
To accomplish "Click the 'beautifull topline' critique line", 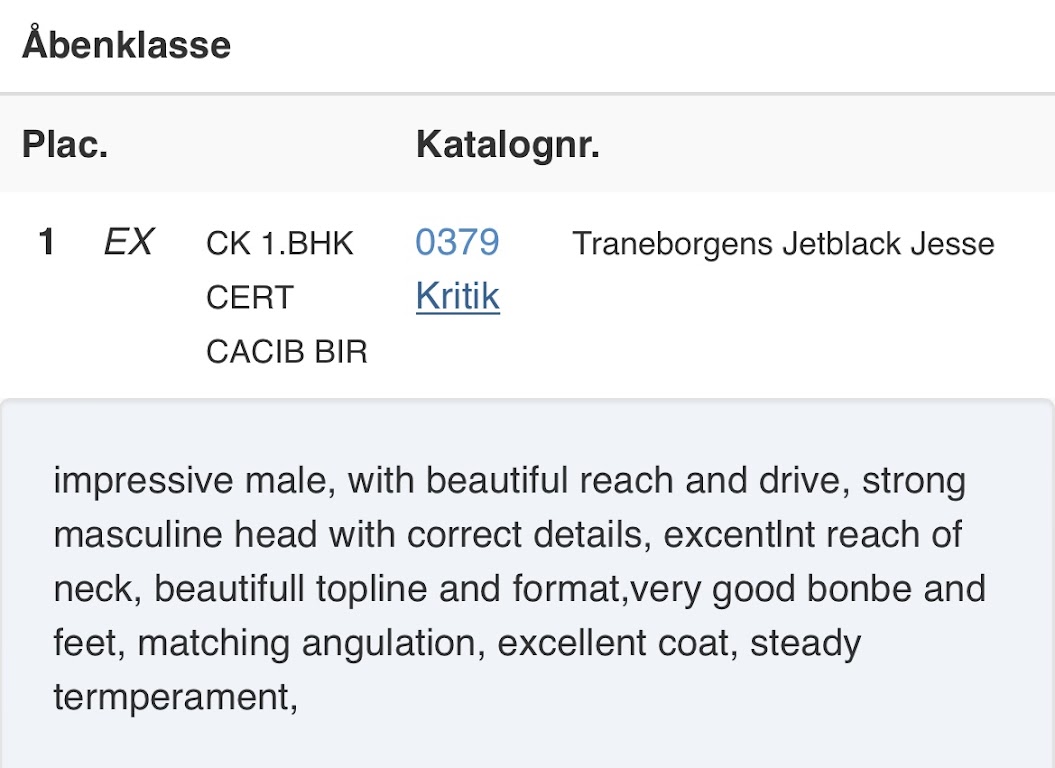I will click(520, 588).
